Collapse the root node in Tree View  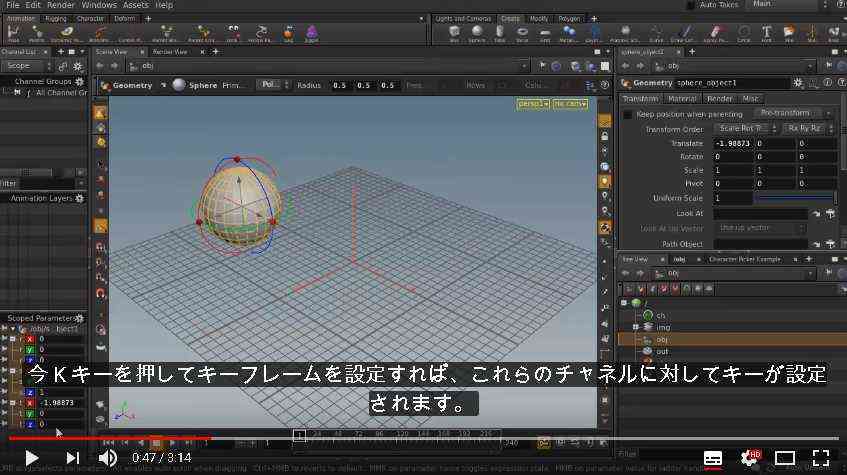623,303
